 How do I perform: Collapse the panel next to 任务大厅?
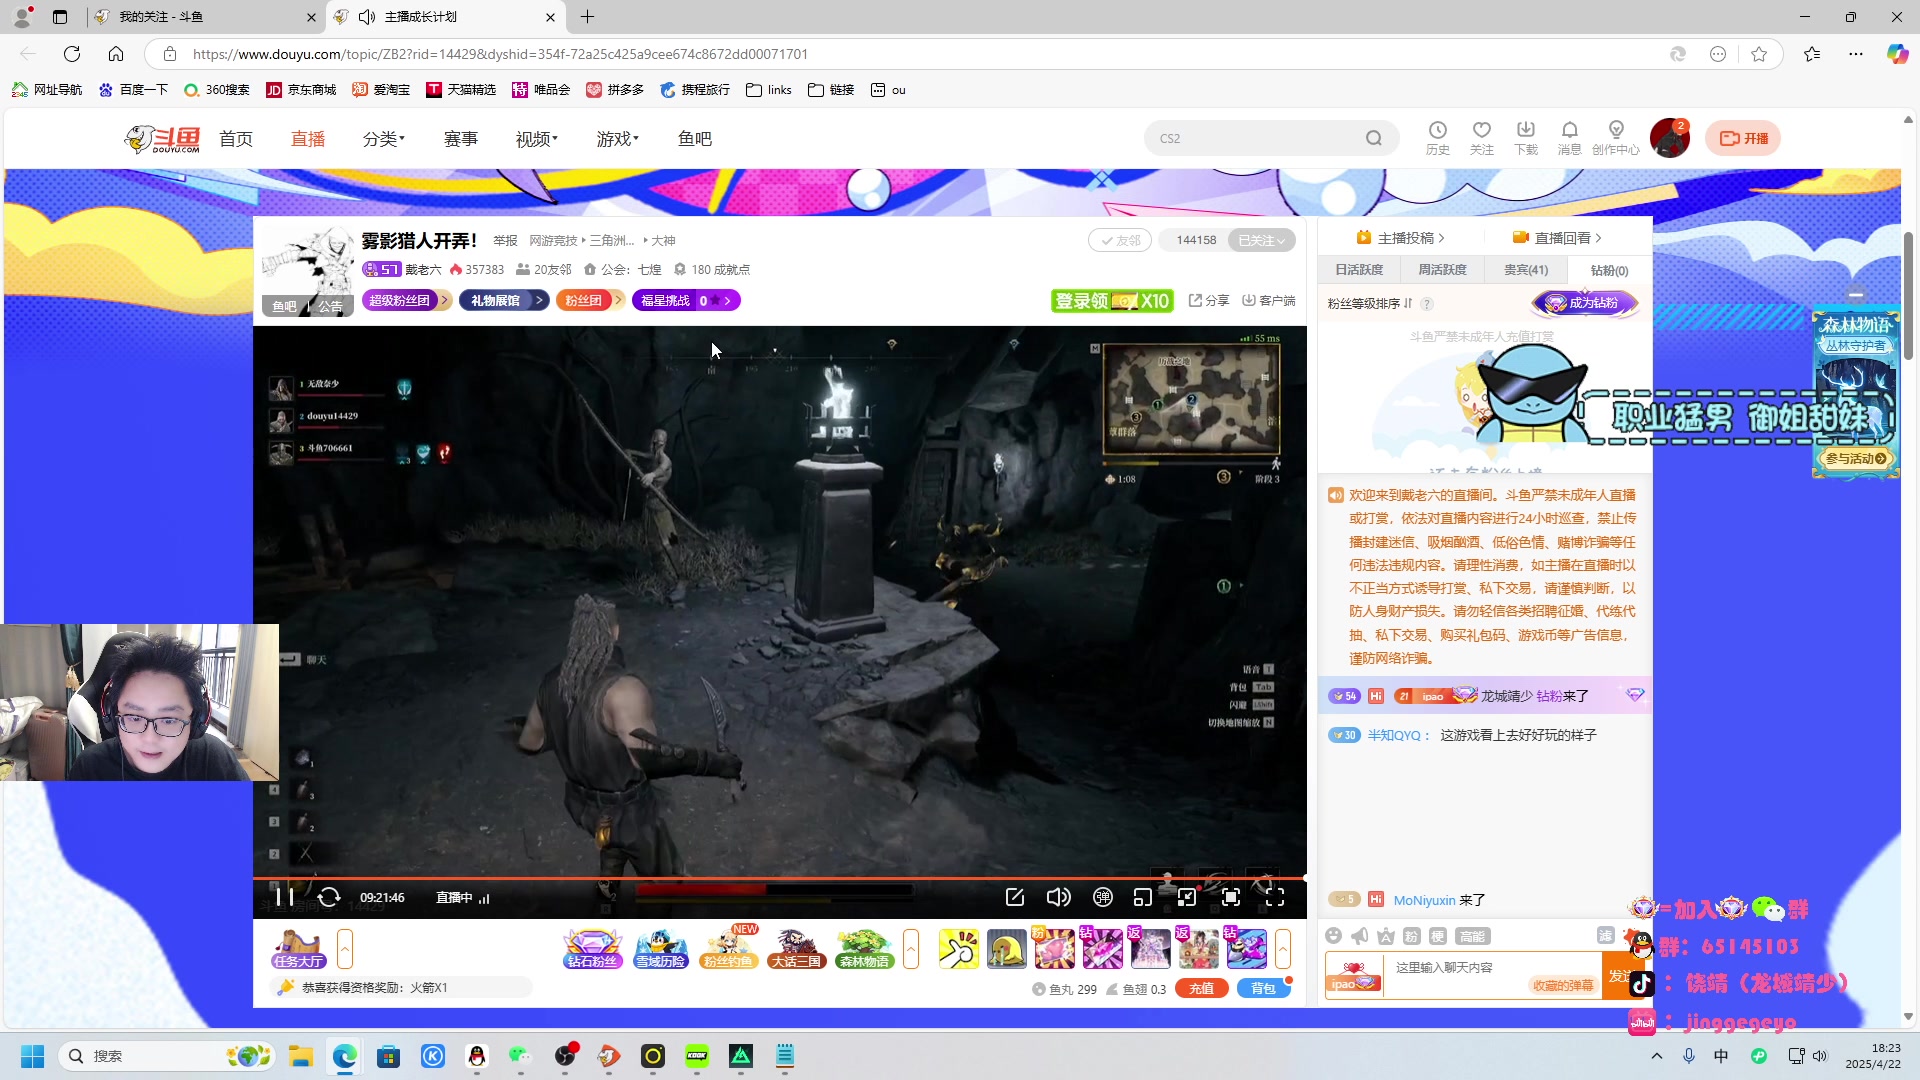point(345,948)
